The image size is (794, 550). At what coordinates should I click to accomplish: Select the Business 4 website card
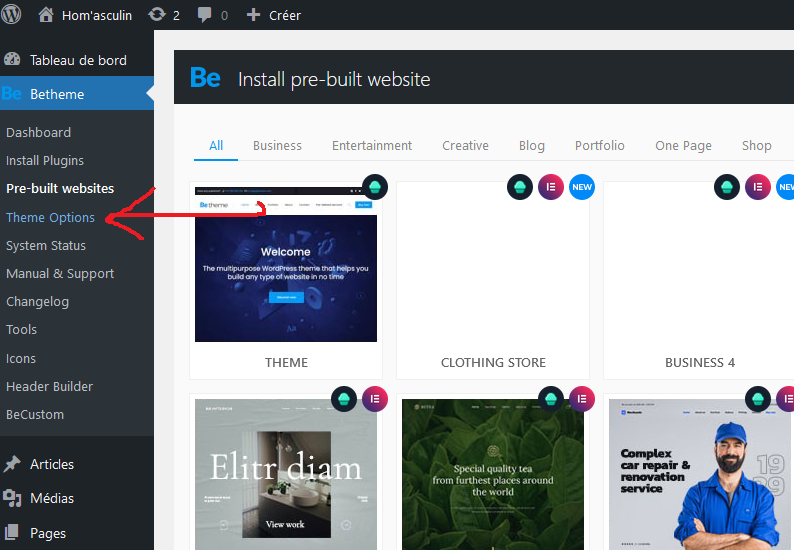700,280
